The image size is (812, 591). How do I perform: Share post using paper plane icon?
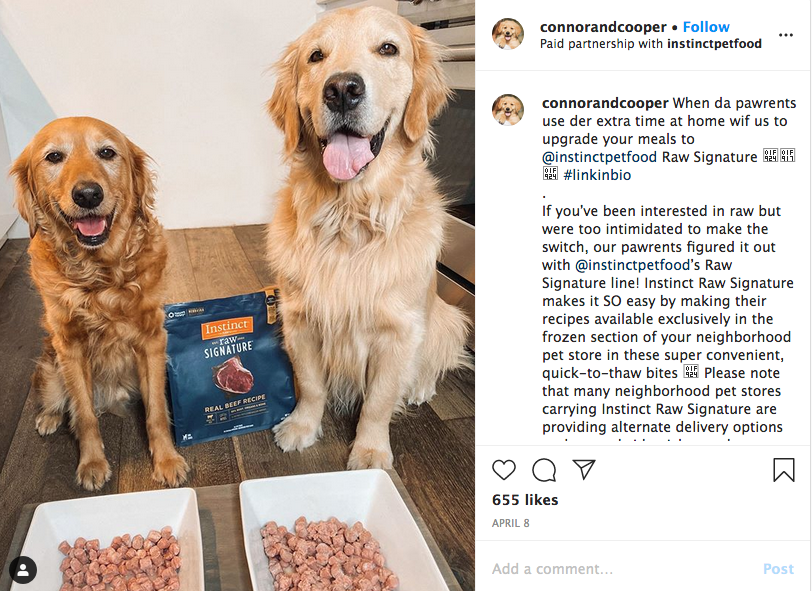584,469
